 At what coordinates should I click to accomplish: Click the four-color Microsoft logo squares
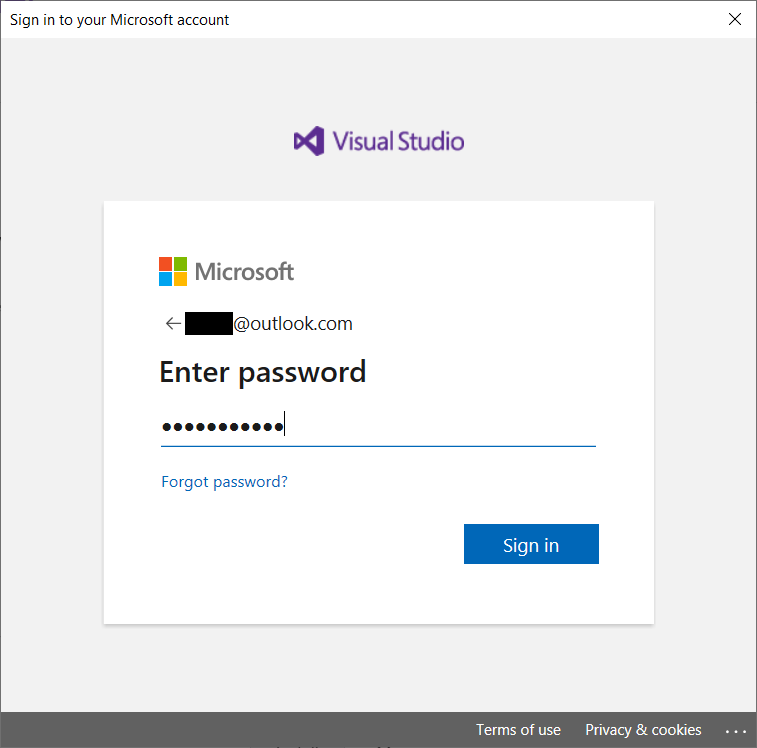[x=173, y=271]
